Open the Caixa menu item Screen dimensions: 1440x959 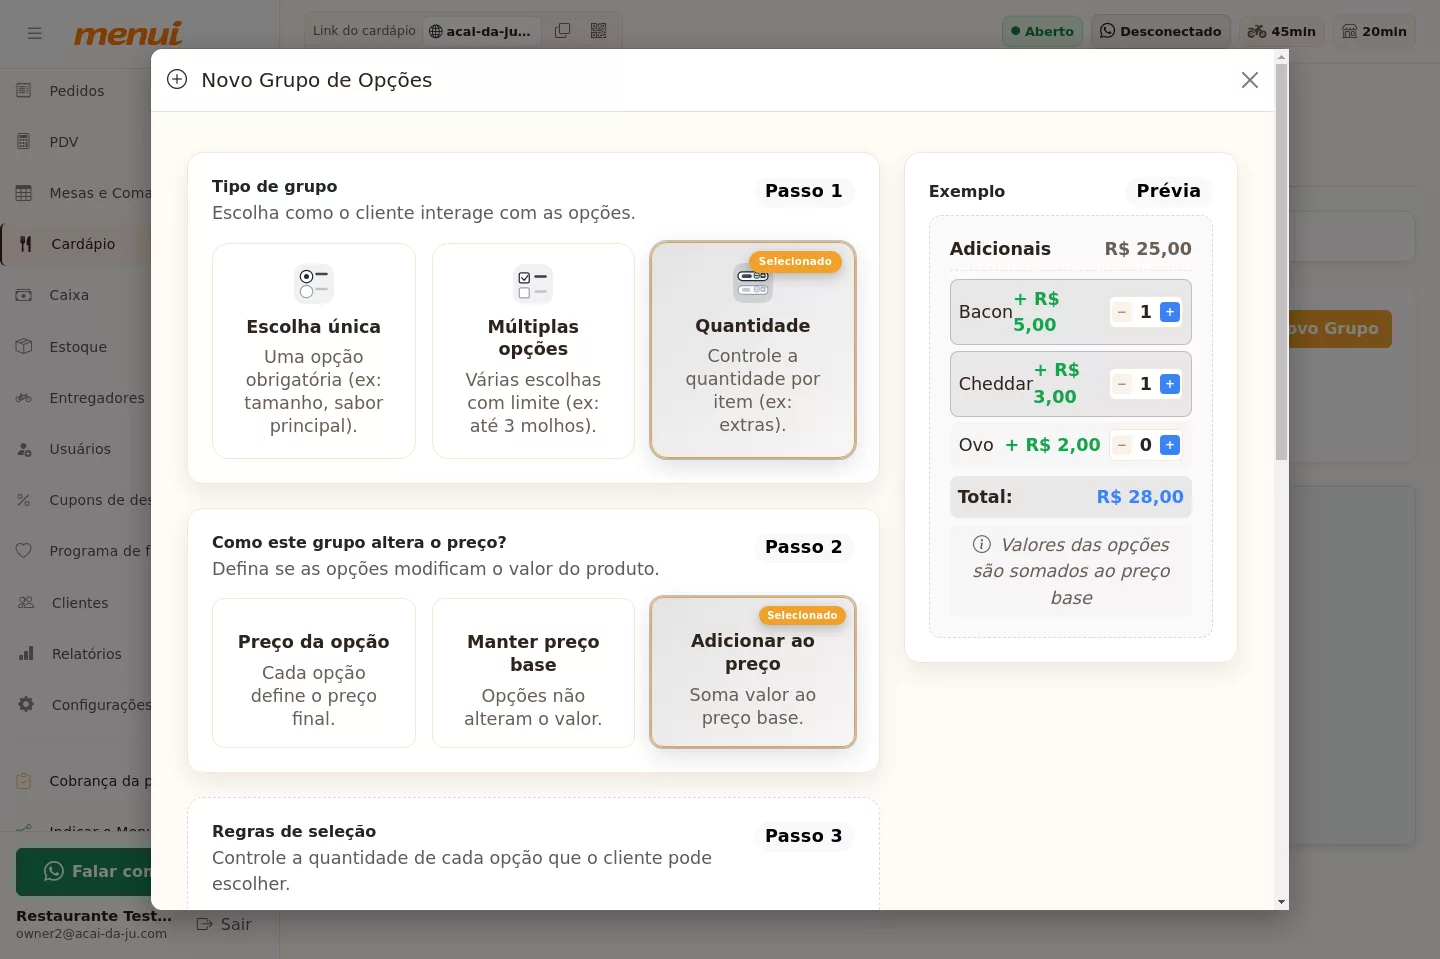tap(76, 295)
